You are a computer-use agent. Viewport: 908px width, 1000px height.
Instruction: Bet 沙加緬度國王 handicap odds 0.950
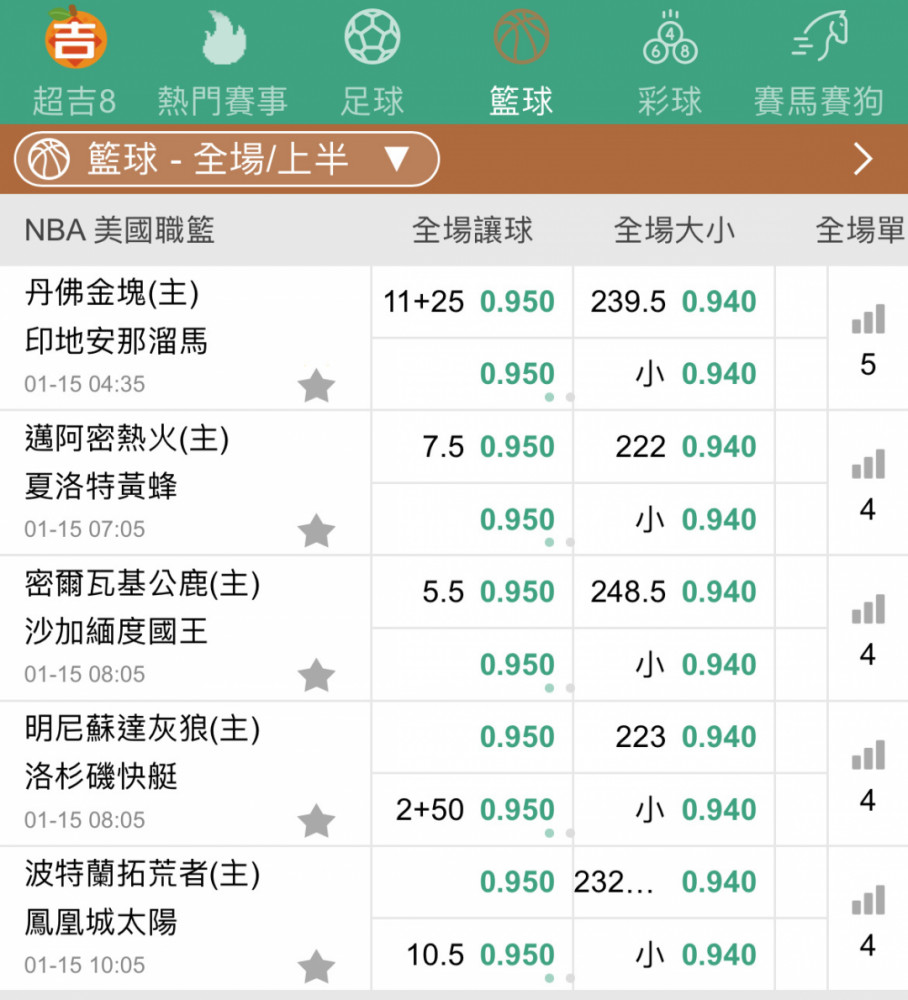pyautogui.click(x=472, y=665)
